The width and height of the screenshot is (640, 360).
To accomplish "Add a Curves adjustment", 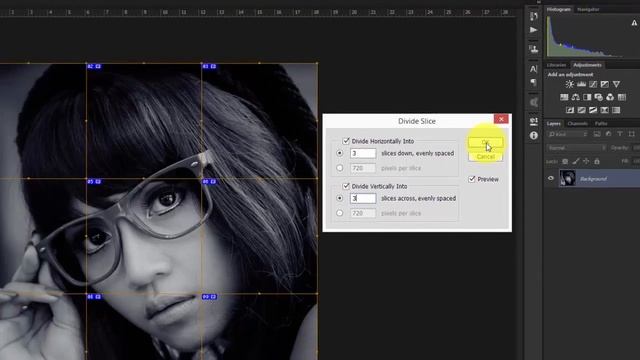I will pyautogui.click(x=593, y=84).
